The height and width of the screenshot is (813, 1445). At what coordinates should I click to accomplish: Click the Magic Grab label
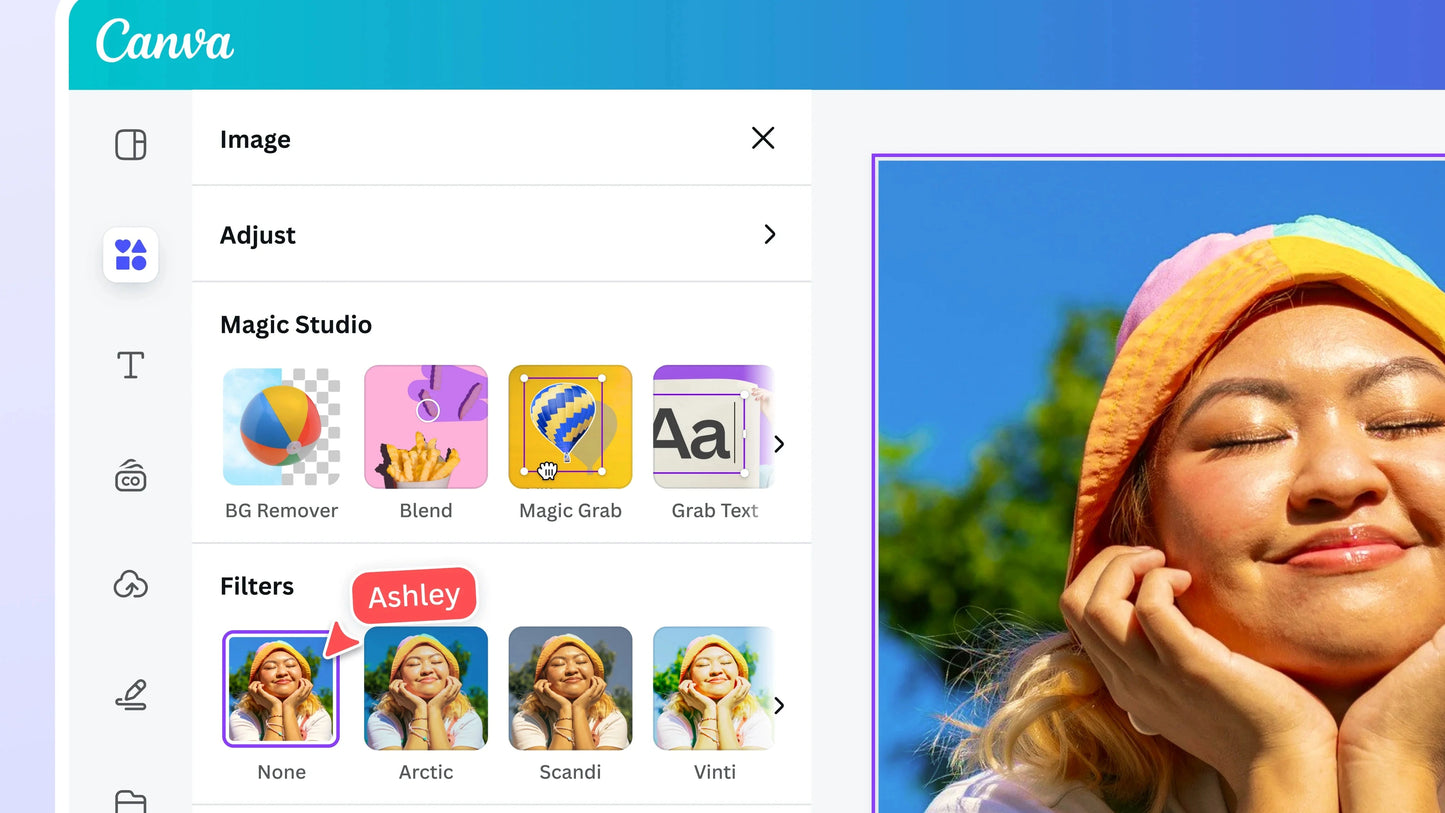570,511
